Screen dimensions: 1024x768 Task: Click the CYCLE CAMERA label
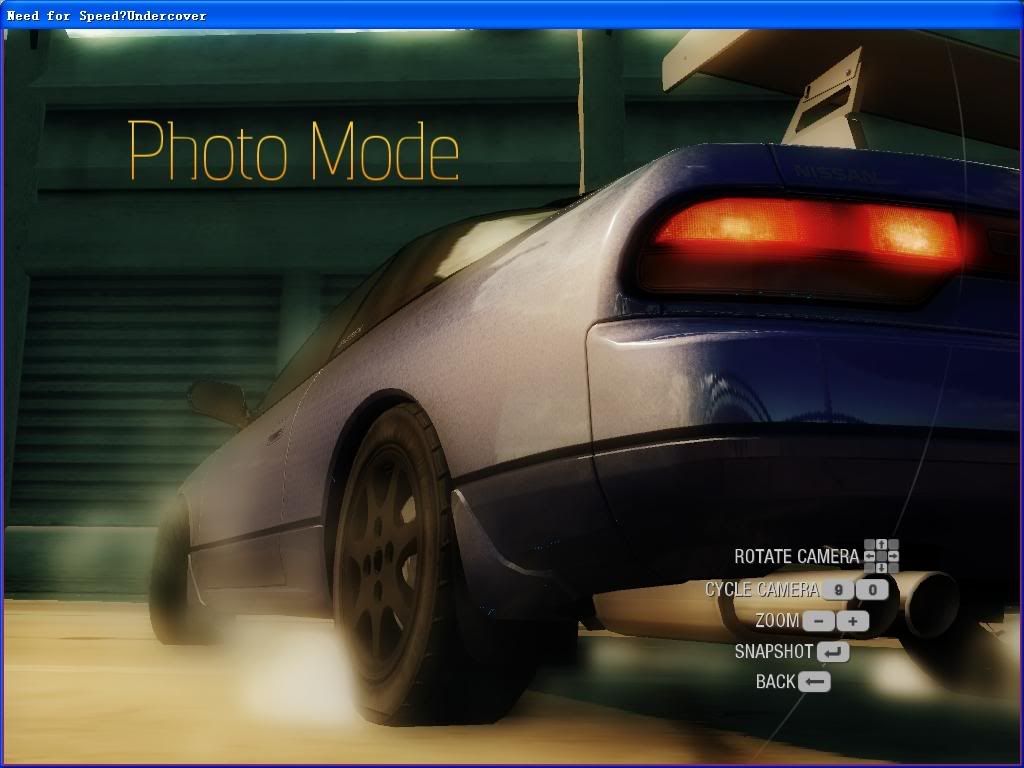[x=762, y=590]
